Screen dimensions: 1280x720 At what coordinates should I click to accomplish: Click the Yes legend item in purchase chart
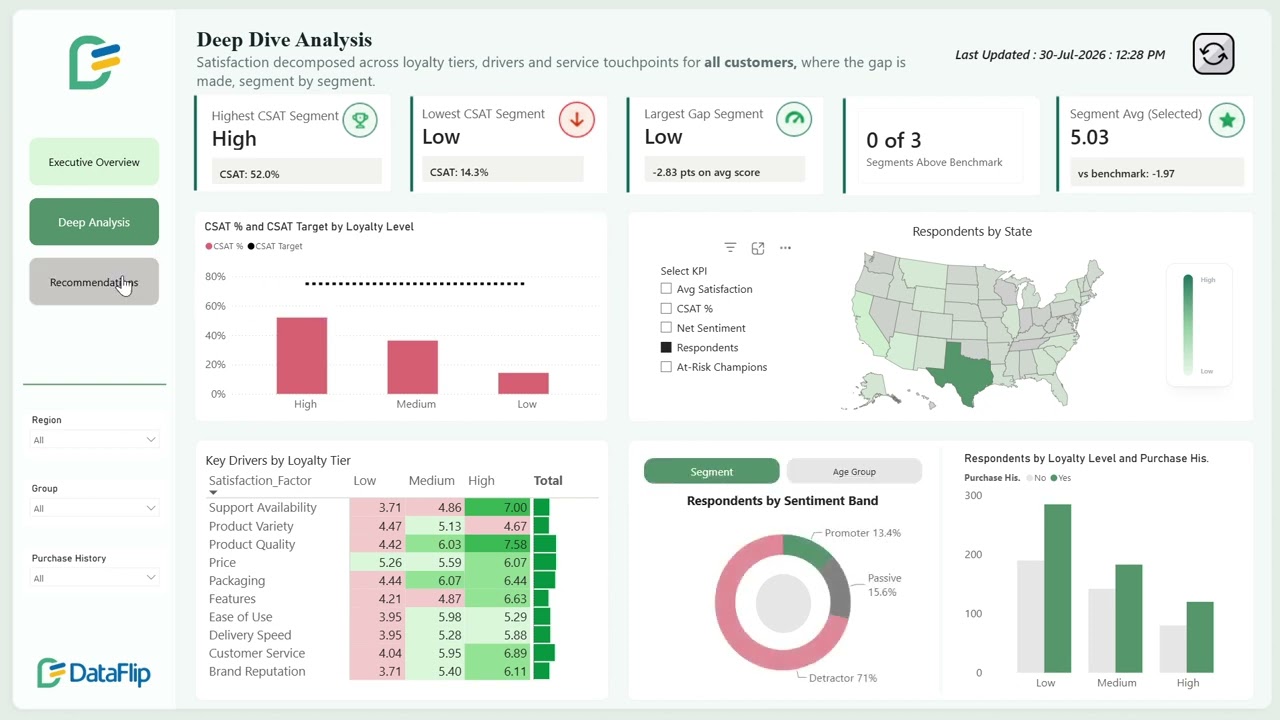coord(1060,478)
